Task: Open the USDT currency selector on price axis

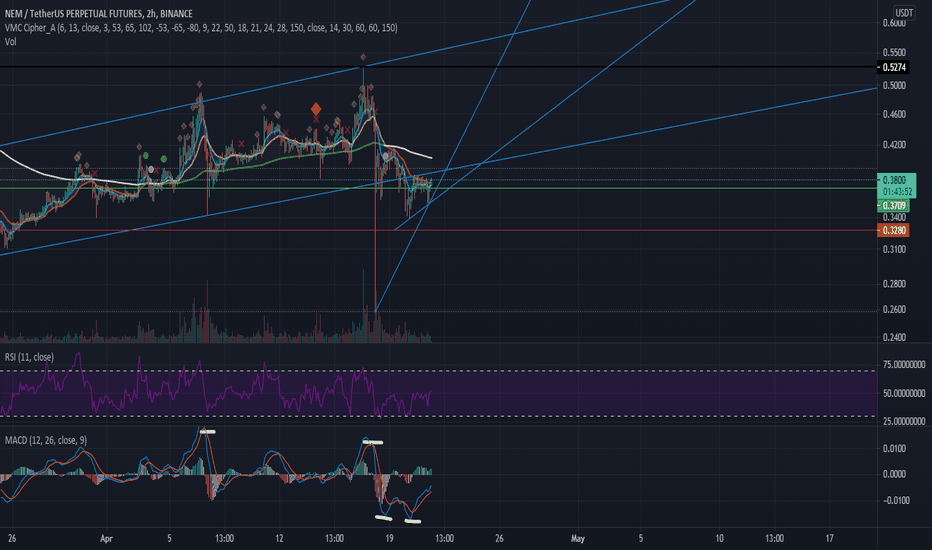Action: [x=904, y=13]
